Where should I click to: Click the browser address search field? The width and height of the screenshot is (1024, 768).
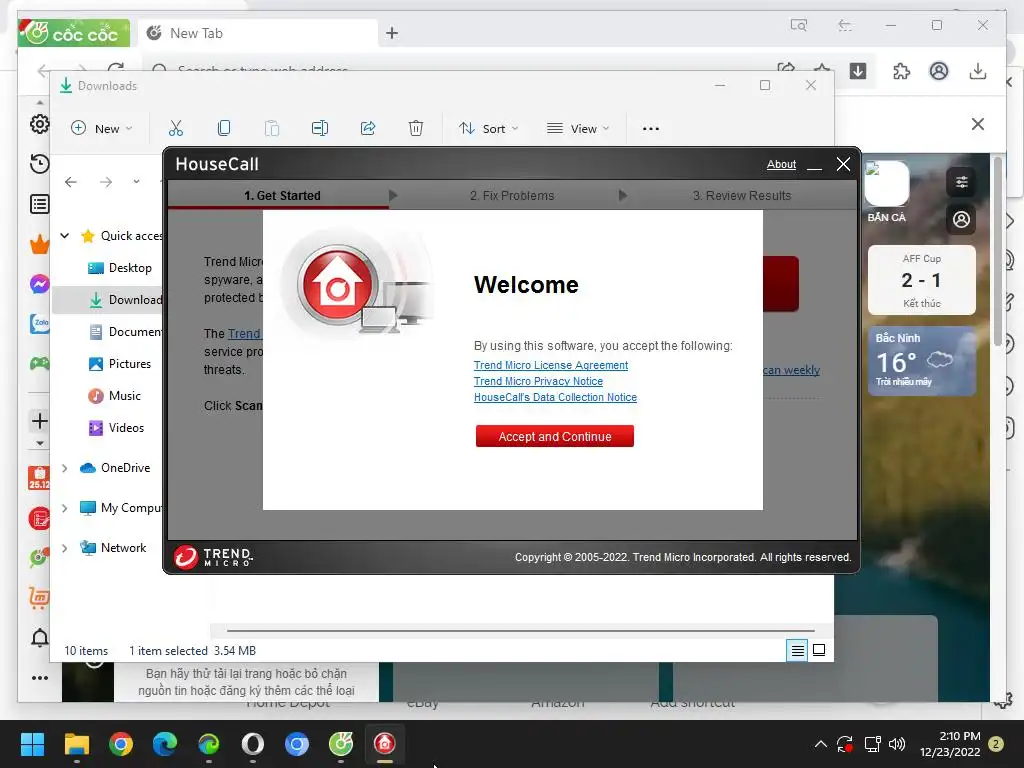(457, 67)
